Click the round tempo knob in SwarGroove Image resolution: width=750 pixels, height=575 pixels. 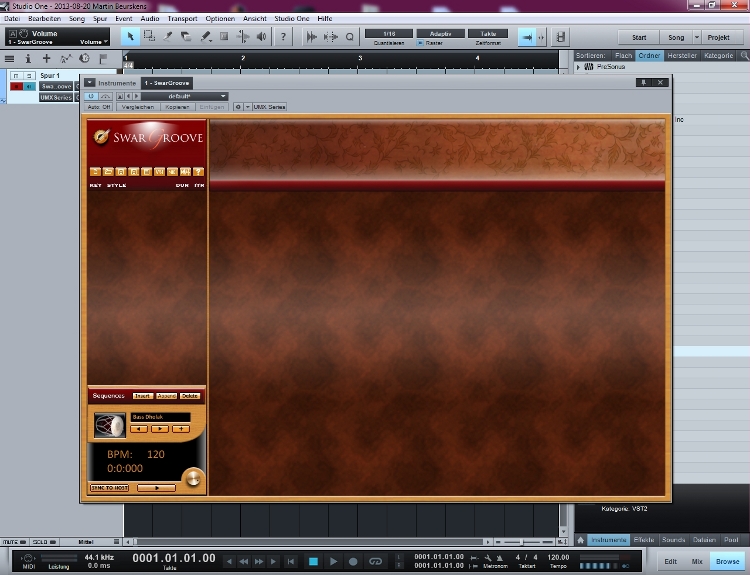pos(193,478)
